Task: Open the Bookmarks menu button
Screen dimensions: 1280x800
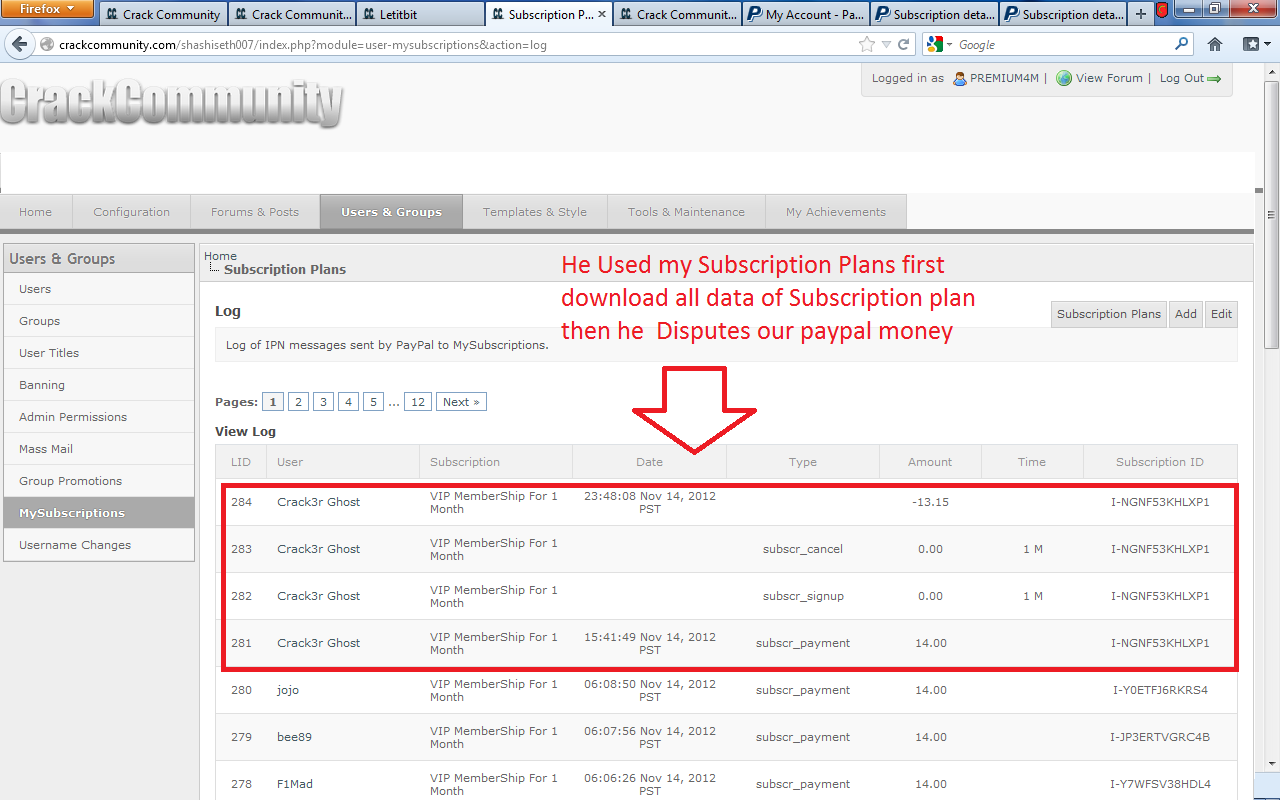Action: point(1256,45)
